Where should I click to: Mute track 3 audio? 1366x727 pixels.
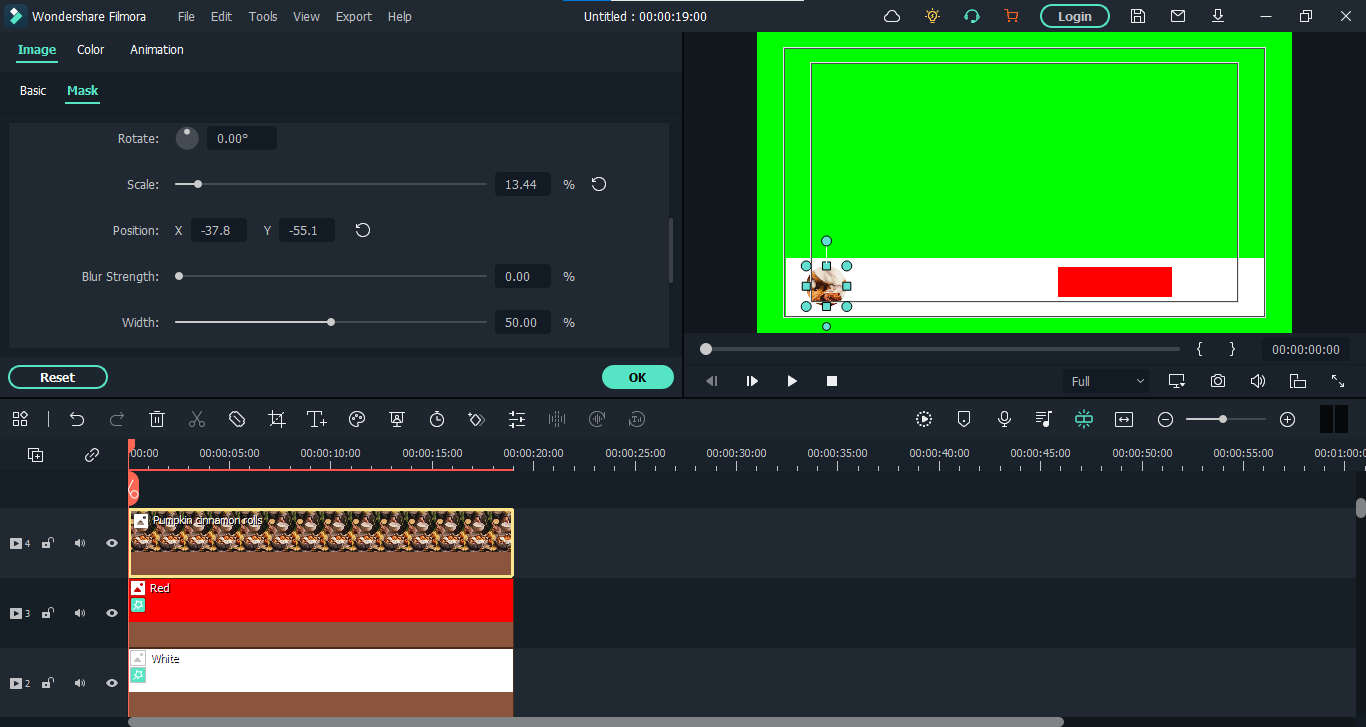[x=80, y=613]
